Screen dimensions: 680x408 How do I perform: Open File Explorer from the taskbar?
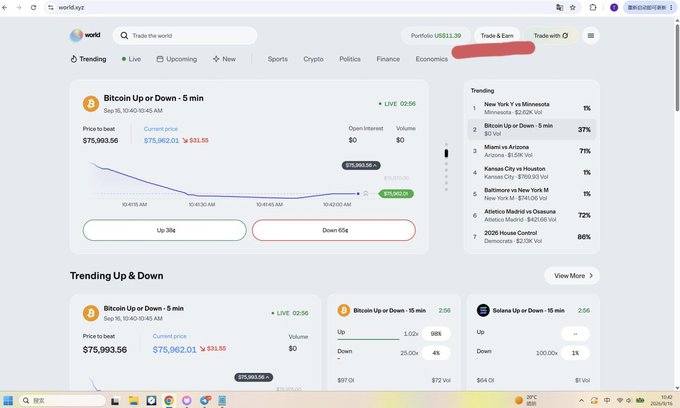tap(134, 401)
